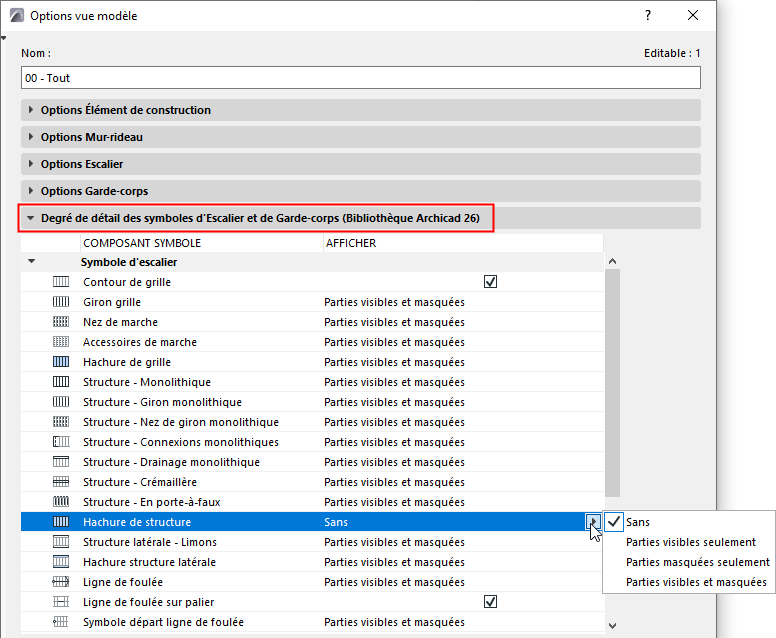Click the Ligne de foulée icon
The width and height of the screenshot is (776, 638).
61,582
